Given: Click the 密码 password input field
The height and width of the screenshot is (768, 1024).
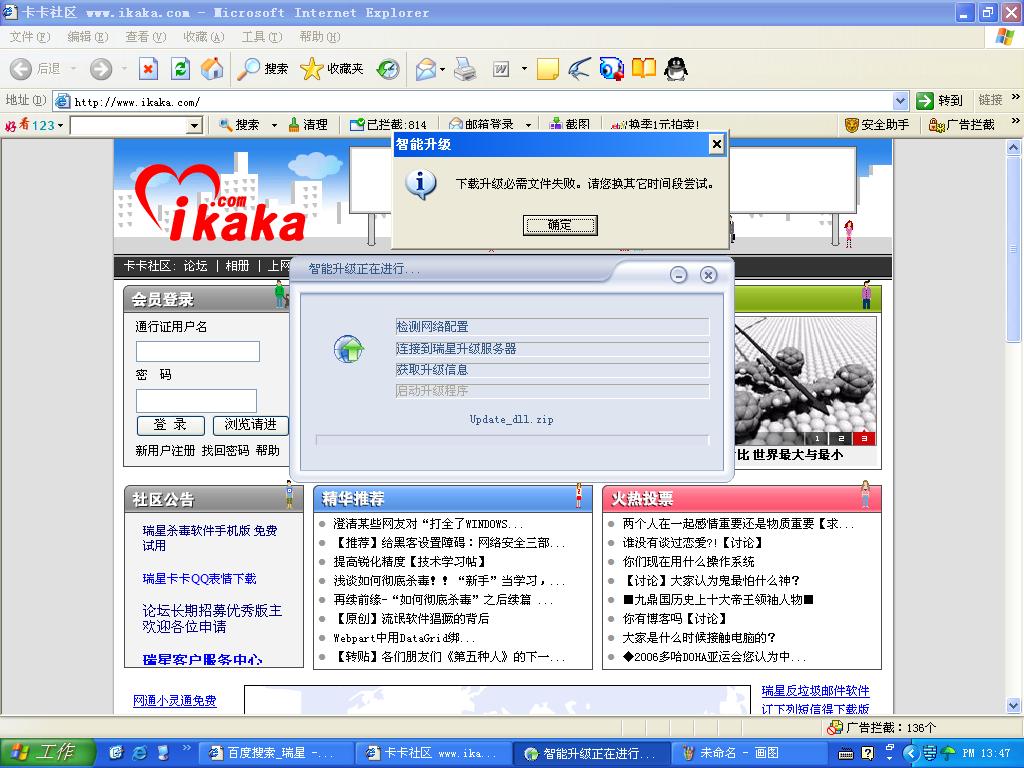Looking at the screenshot, I should pos(196,400).
